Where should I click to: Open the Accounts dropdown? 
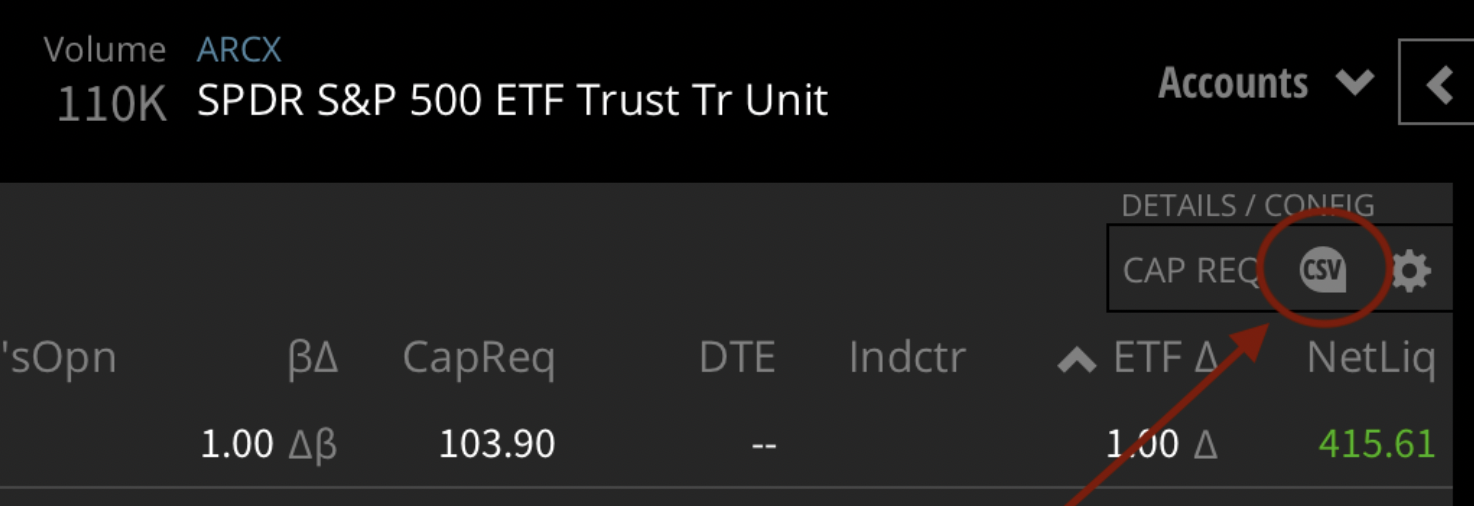pos(1265,84)
